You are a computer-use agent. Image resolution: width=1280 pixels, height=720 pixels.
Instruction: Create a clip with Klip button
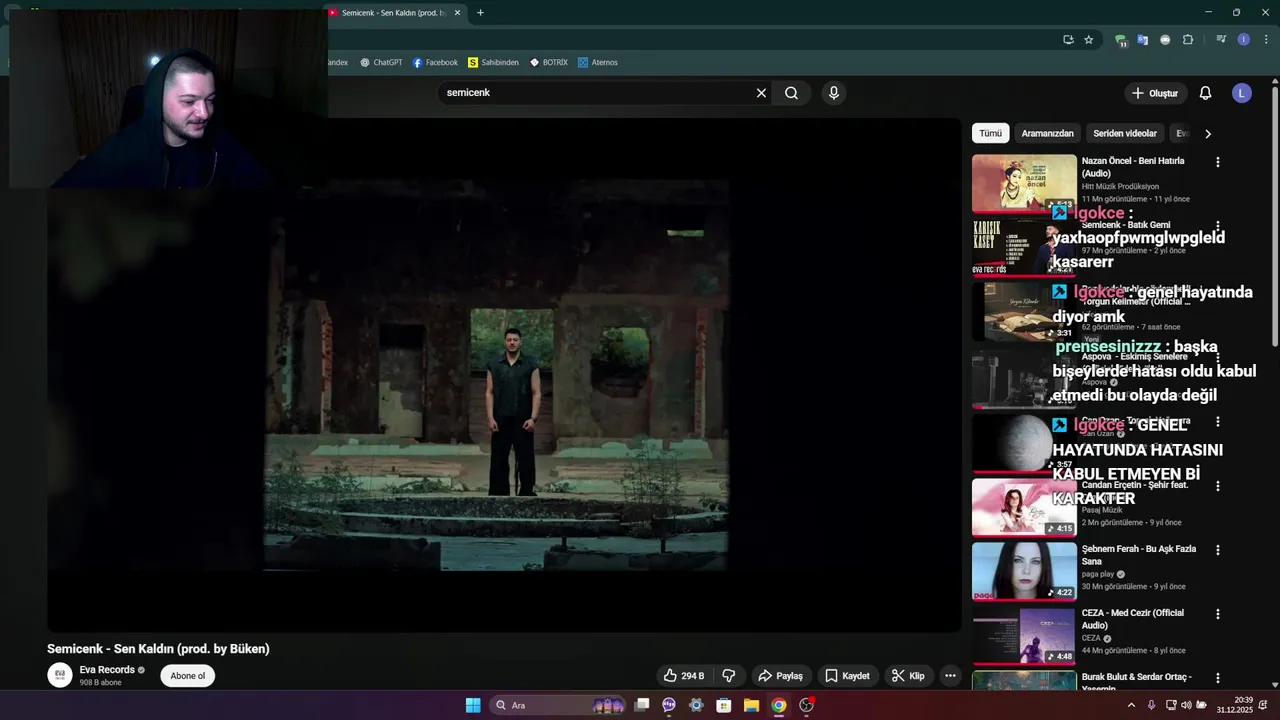pyautogui.click(x=908, y=676)
